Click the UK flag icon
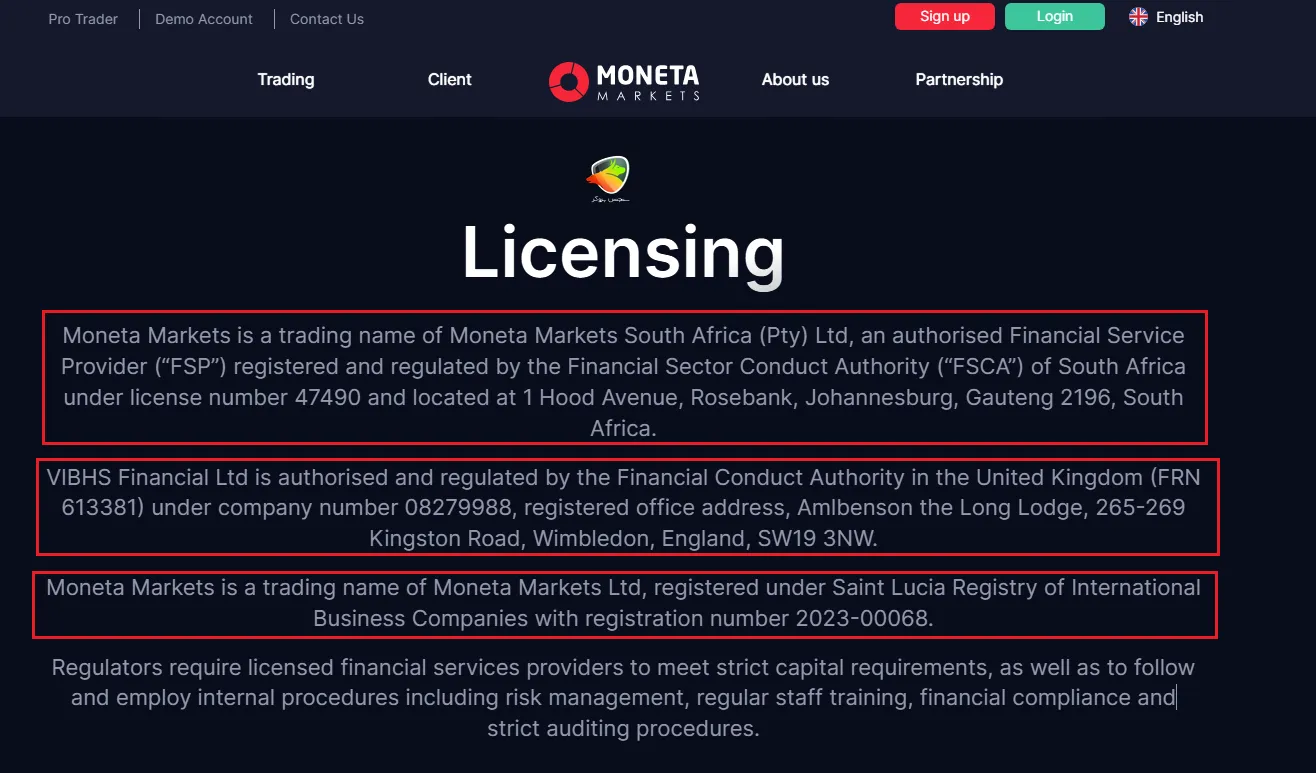The width and height of the screenshot is (1316, 773). (x=1138, y=17)
